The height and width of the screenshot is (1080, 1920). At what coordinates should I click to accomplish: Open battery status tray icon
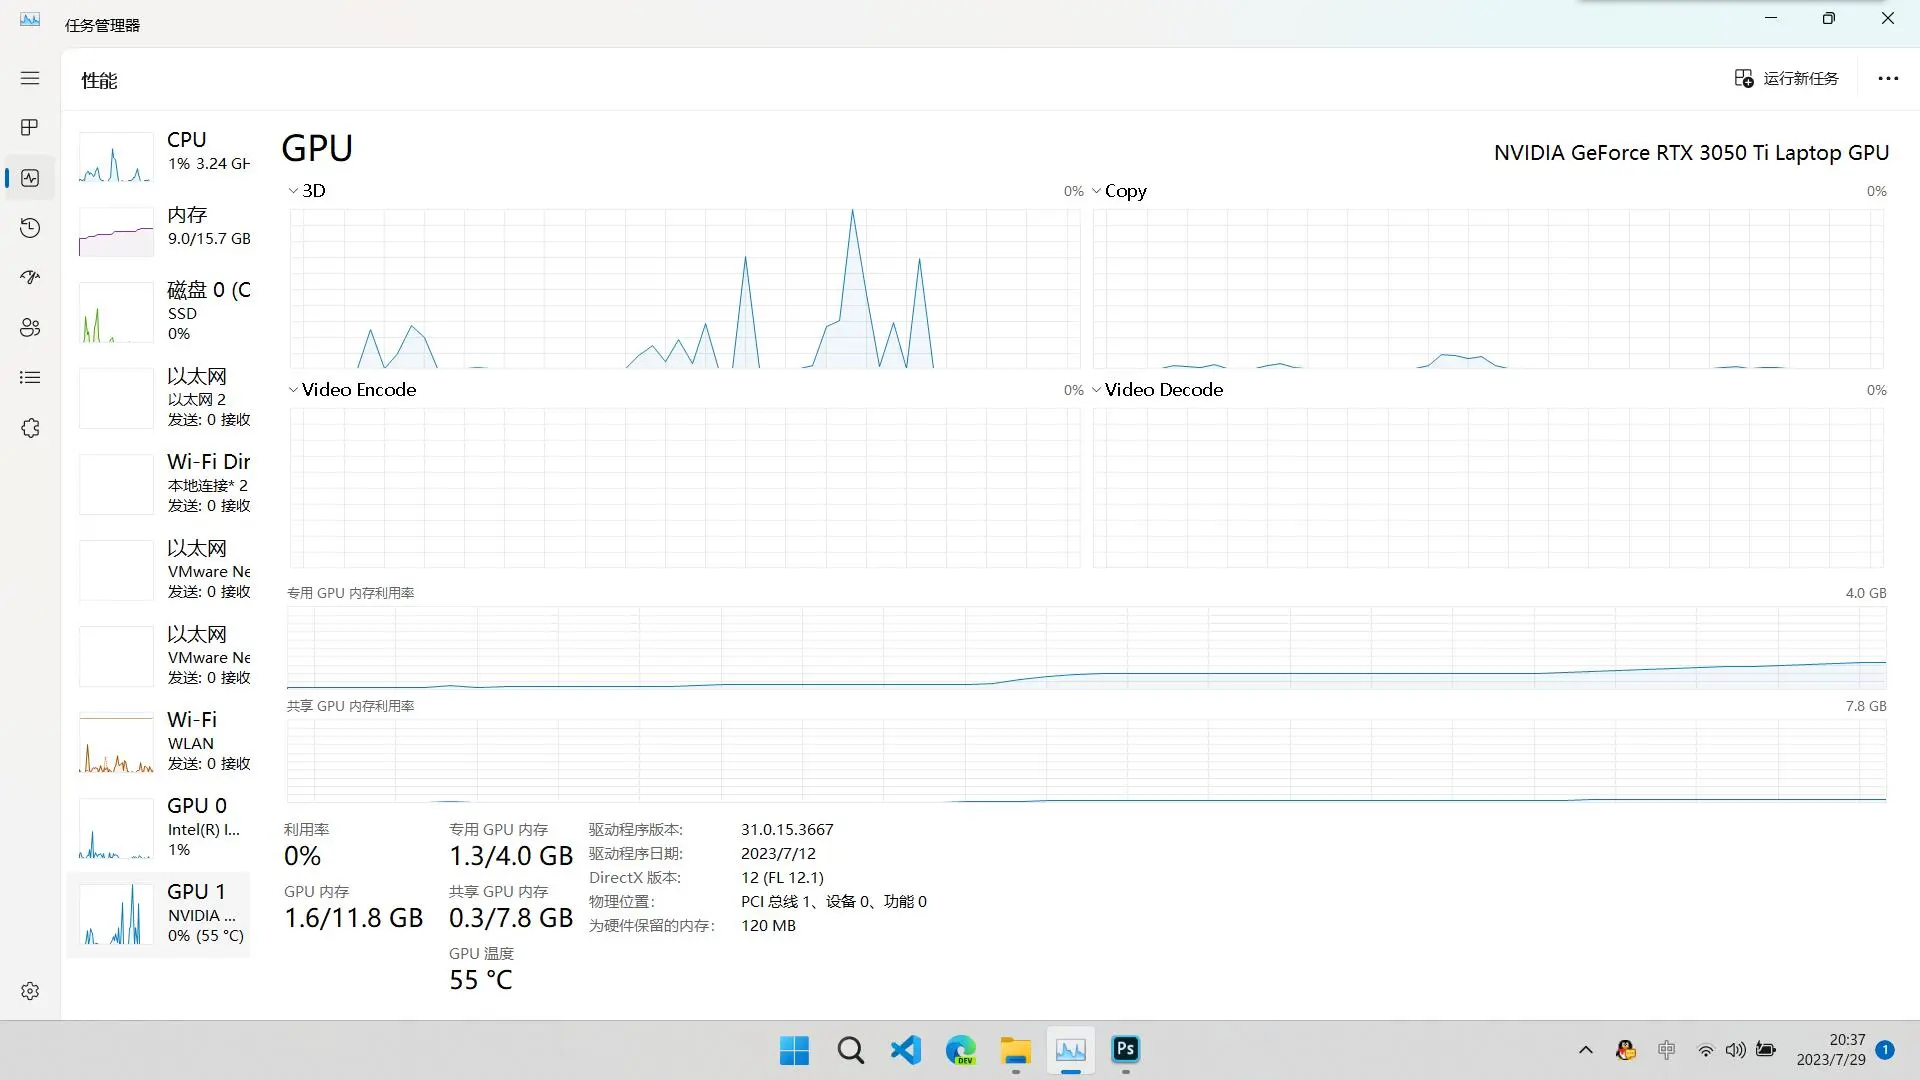(1766, 1050)
